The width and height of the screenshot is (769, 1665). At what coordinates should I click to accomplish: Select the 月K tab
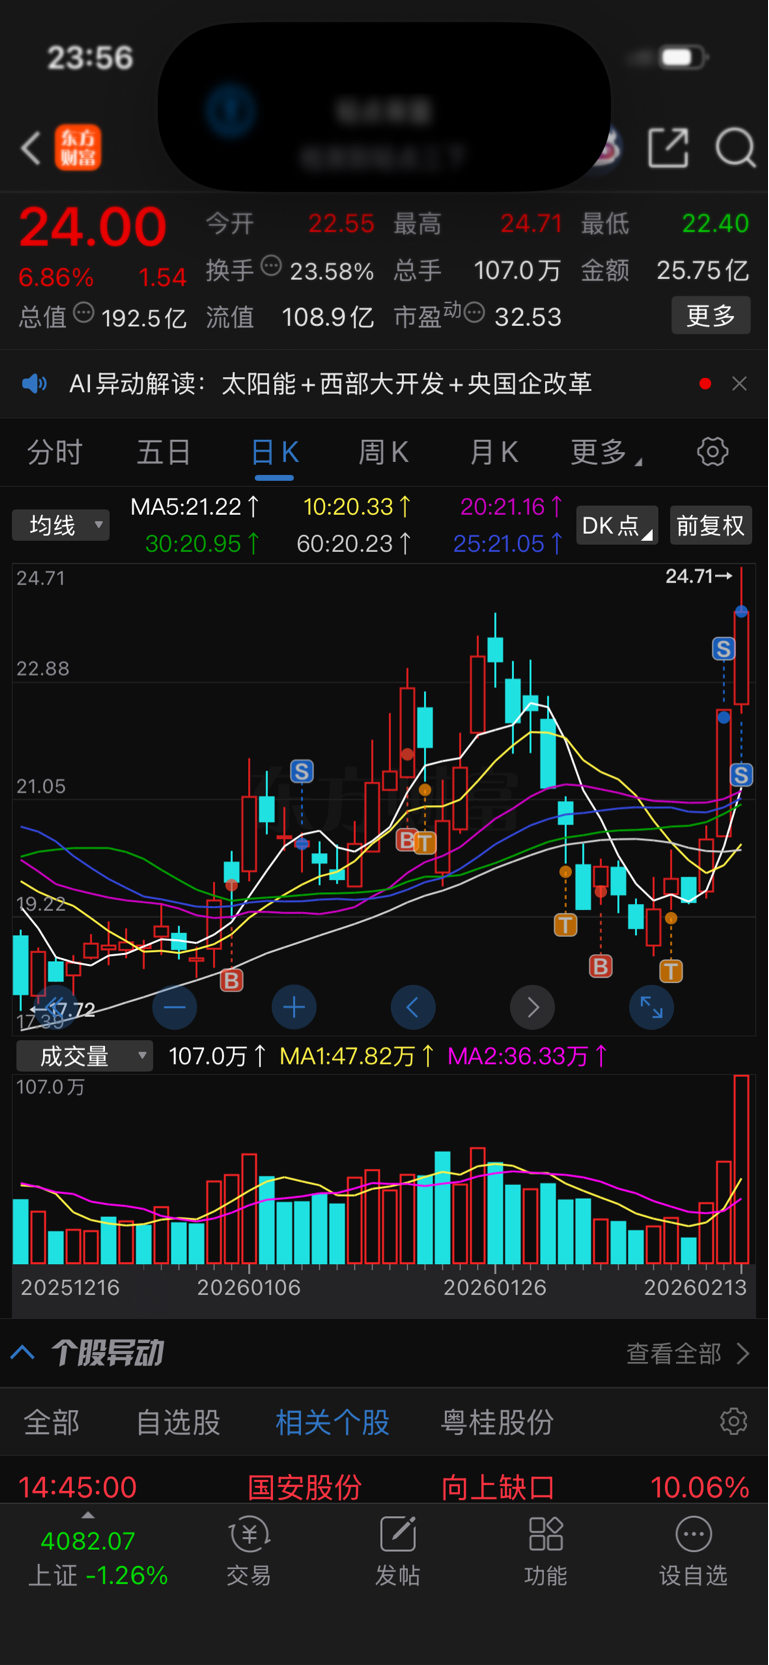(x=494, y=453)
